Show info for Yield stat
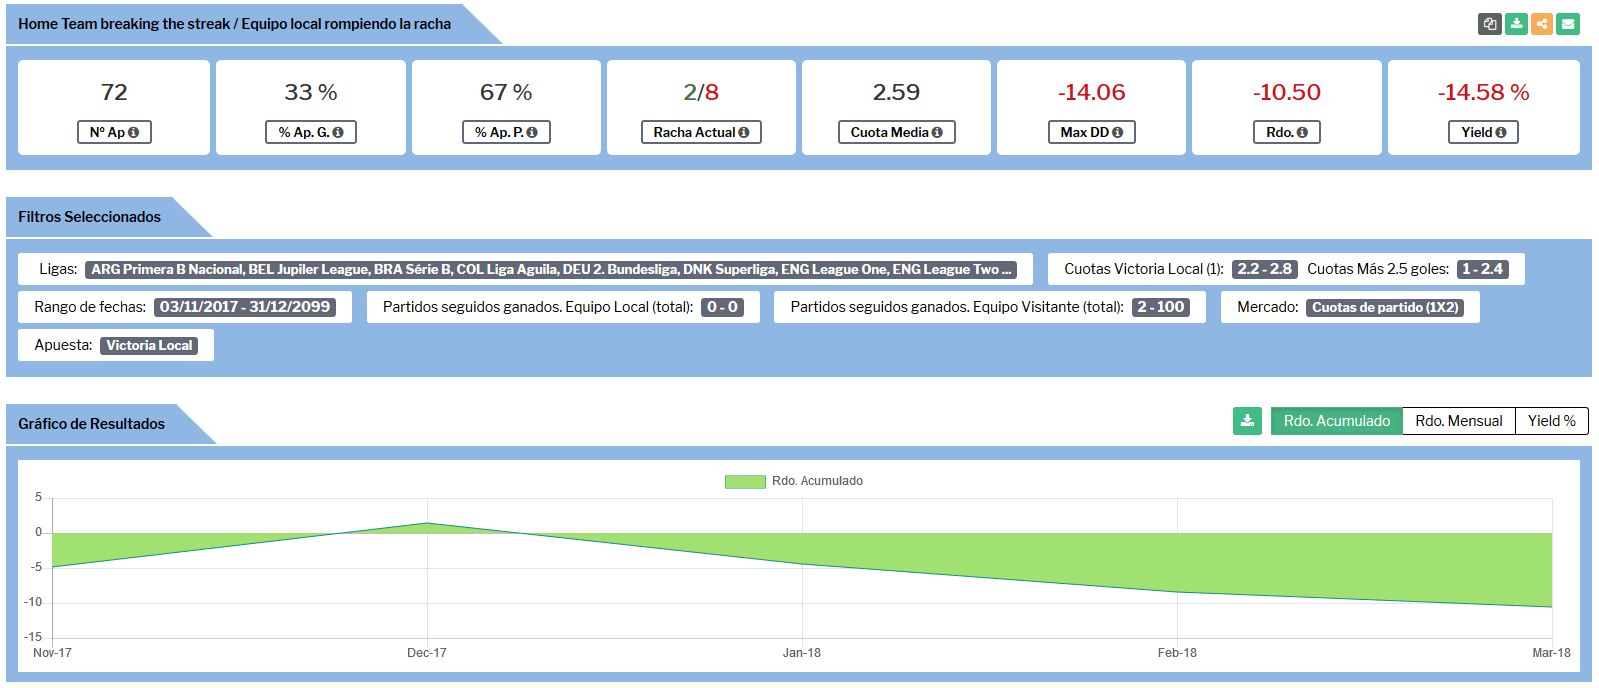The width and height of the screenshot is (1599, 688). point(1500,133)
